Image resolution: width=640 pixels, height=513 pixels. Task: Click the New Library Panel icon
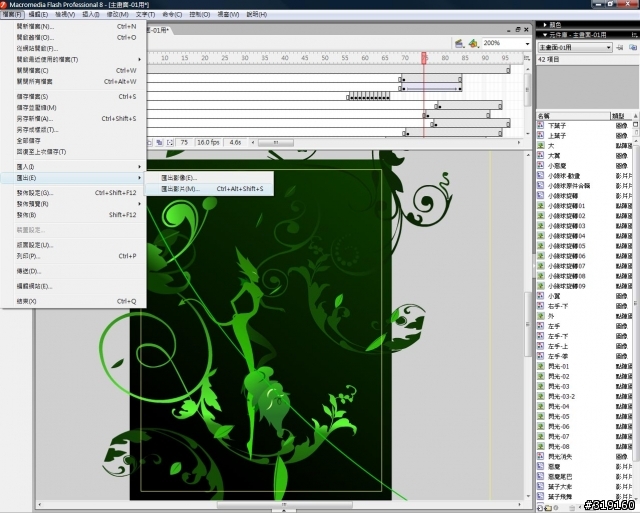click(x=633, y=47)
